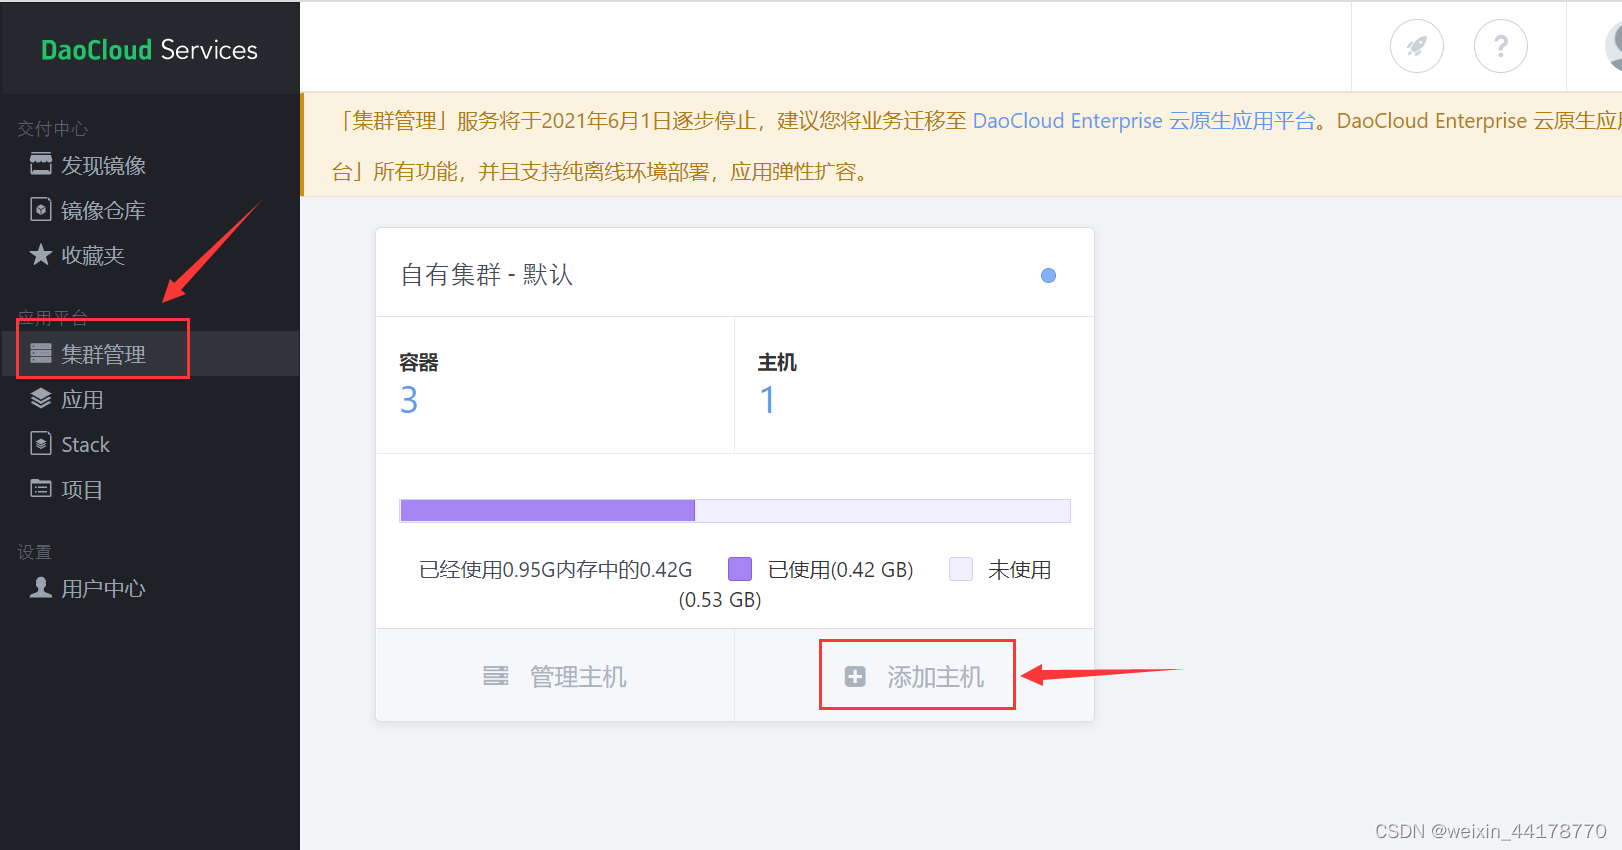The width and height of the screenshot is (1622, 850).
Task: Open help via question mark icon
Action: click(x=1500, y=46)
